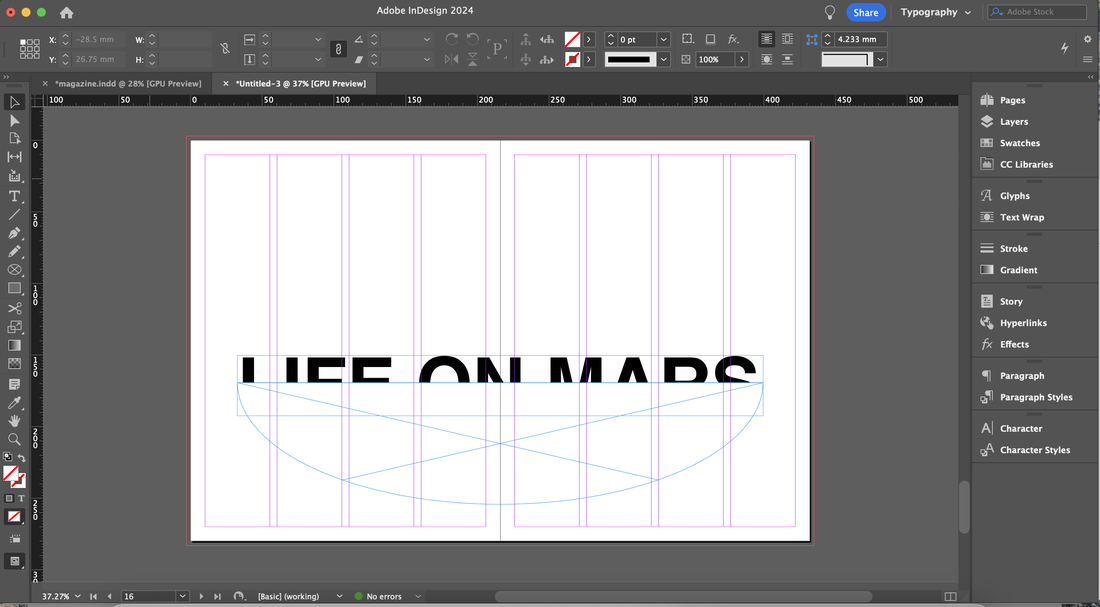Image resolution: width=1100 pixels, height=607 pixels.
Task: Click the Apply None swatch in toolbox
Action: [x=14, y=516]
